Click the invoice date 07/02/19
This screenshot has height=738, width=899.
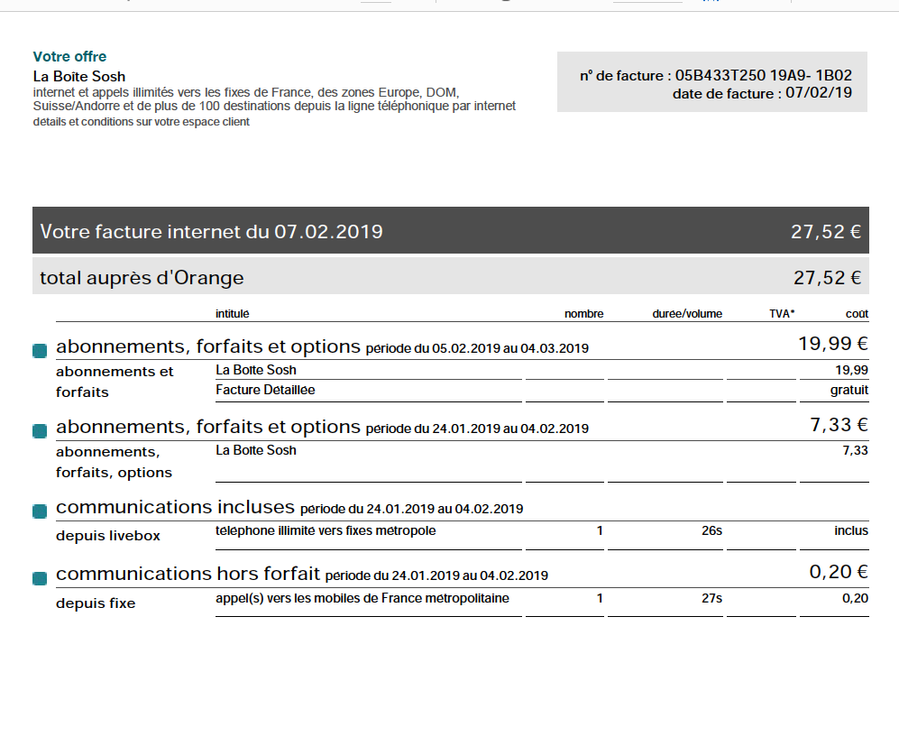[819, 93]
